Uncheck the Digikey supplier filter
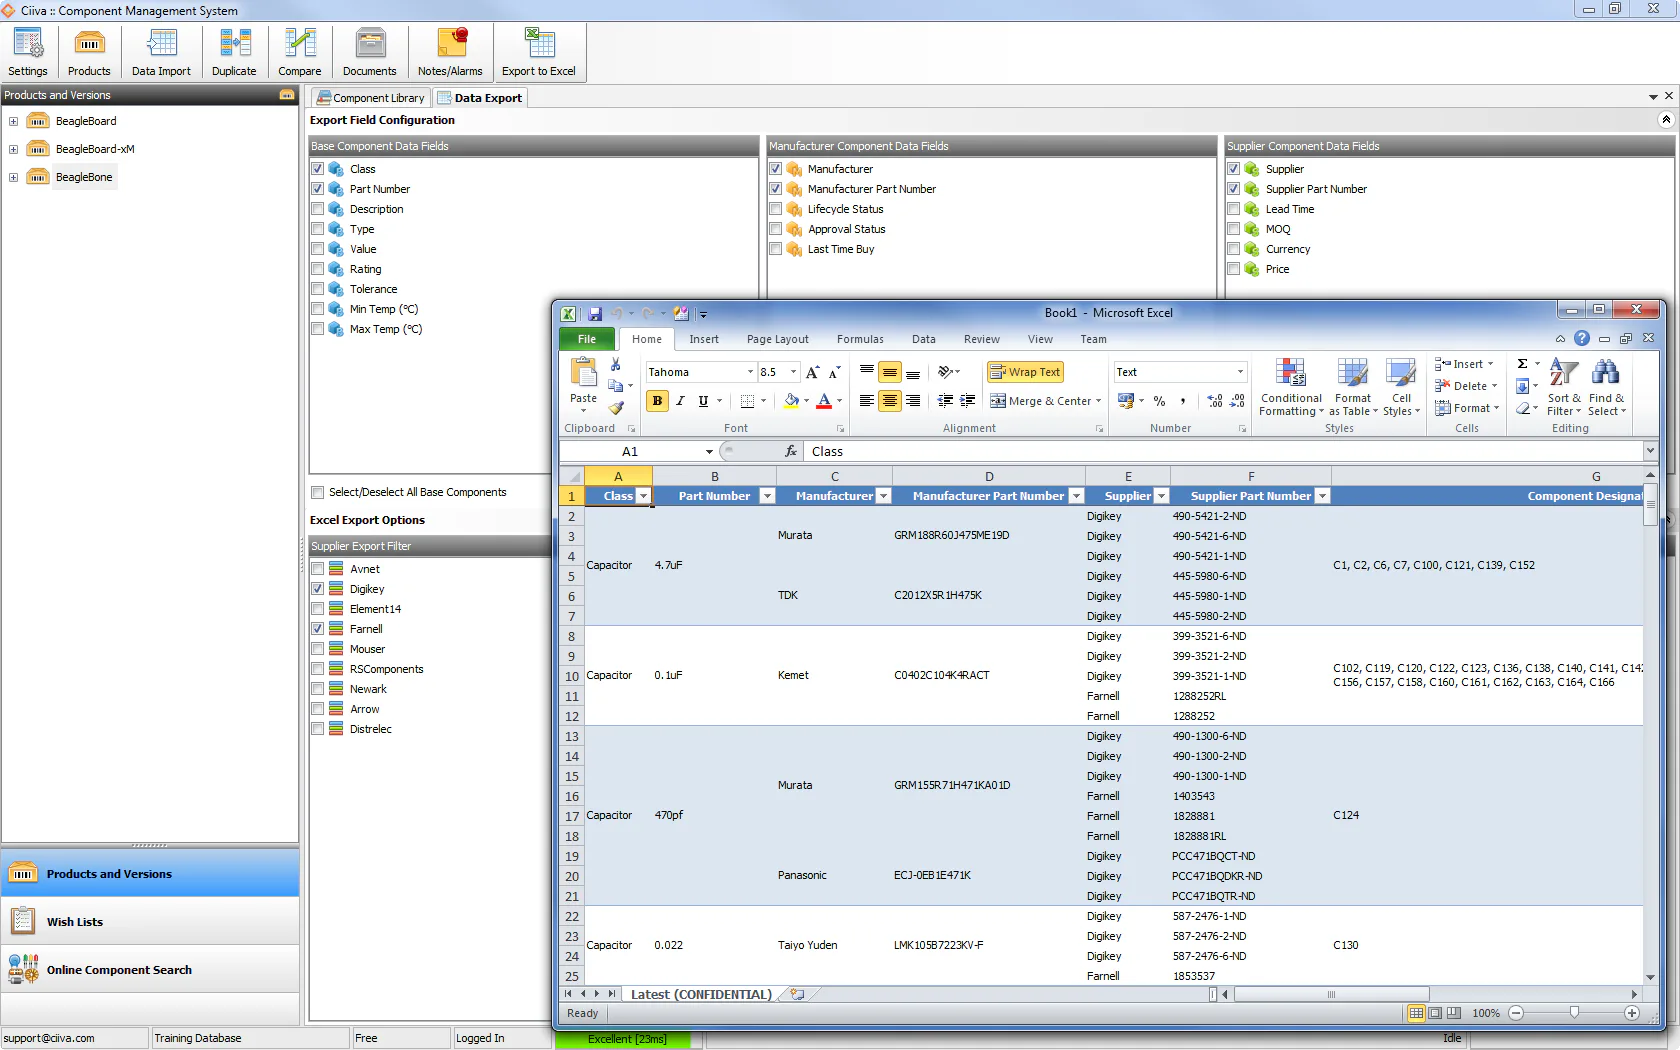Image resolution: width=1680 pixels, height=1050 pixels. point(318,589)
